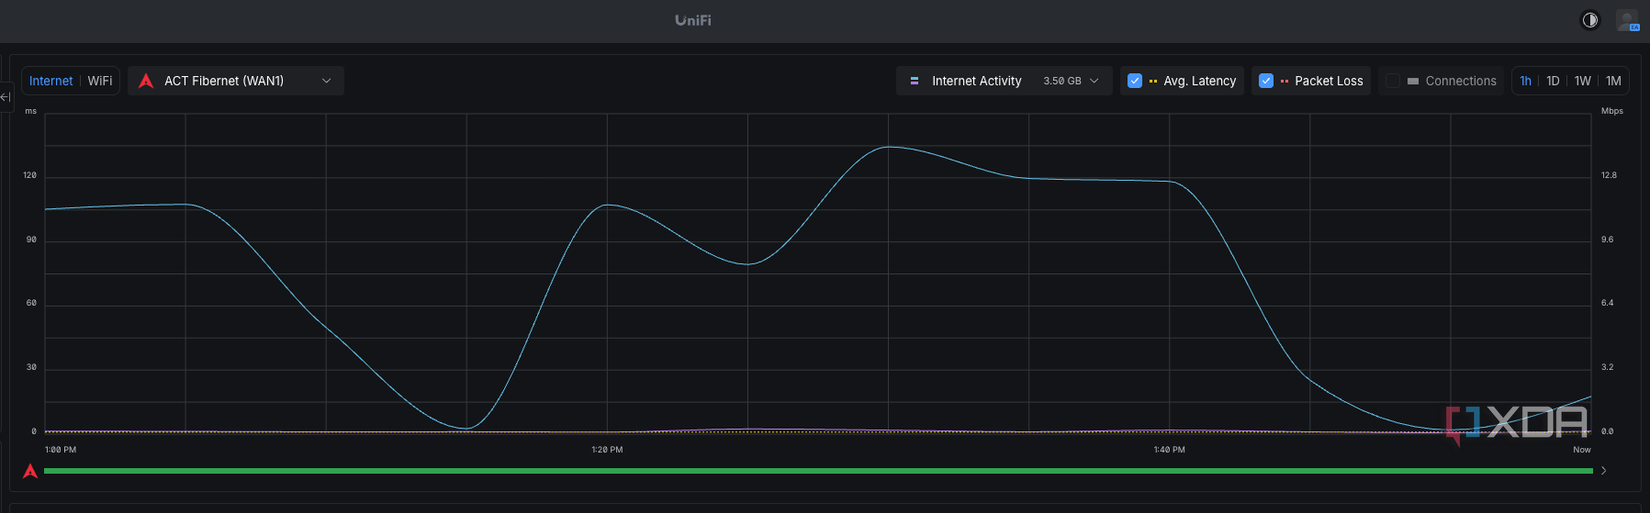Choose the 1M time range
1650x513 pixels.
tap(1613, 81)
